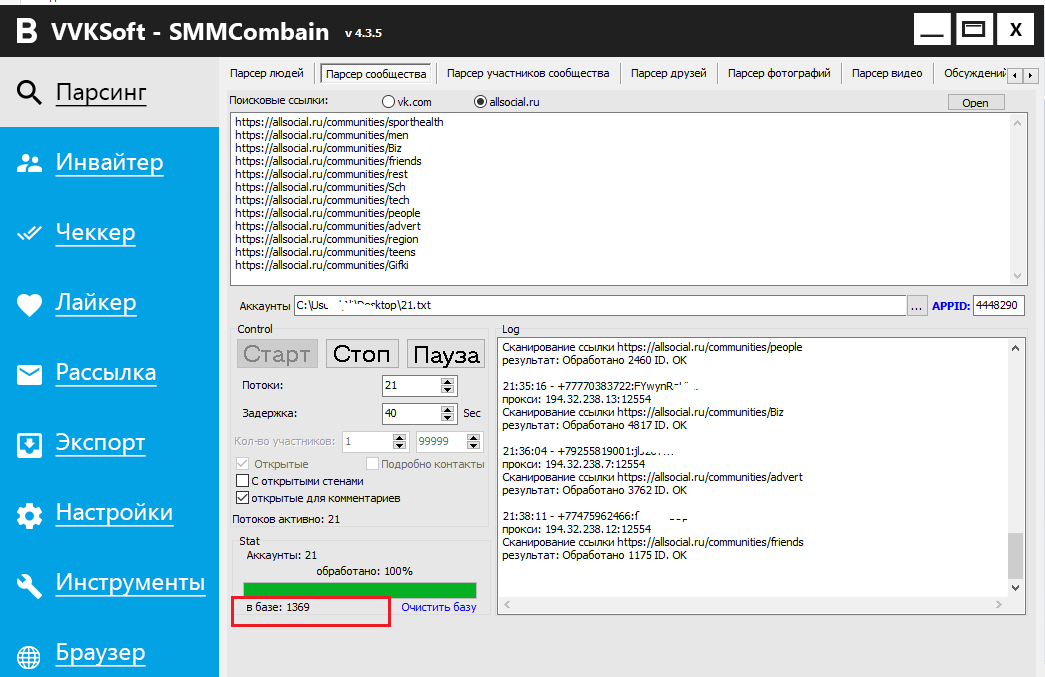Open the Парсер фотографий tab
Screen dimensions: 1045x677
coord(779,73)
